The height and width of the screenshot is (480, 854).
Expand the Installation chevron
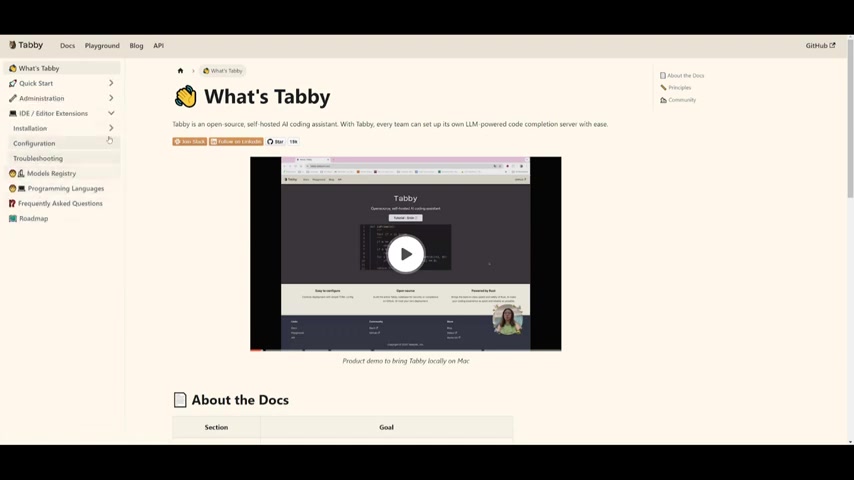(111, 128)
